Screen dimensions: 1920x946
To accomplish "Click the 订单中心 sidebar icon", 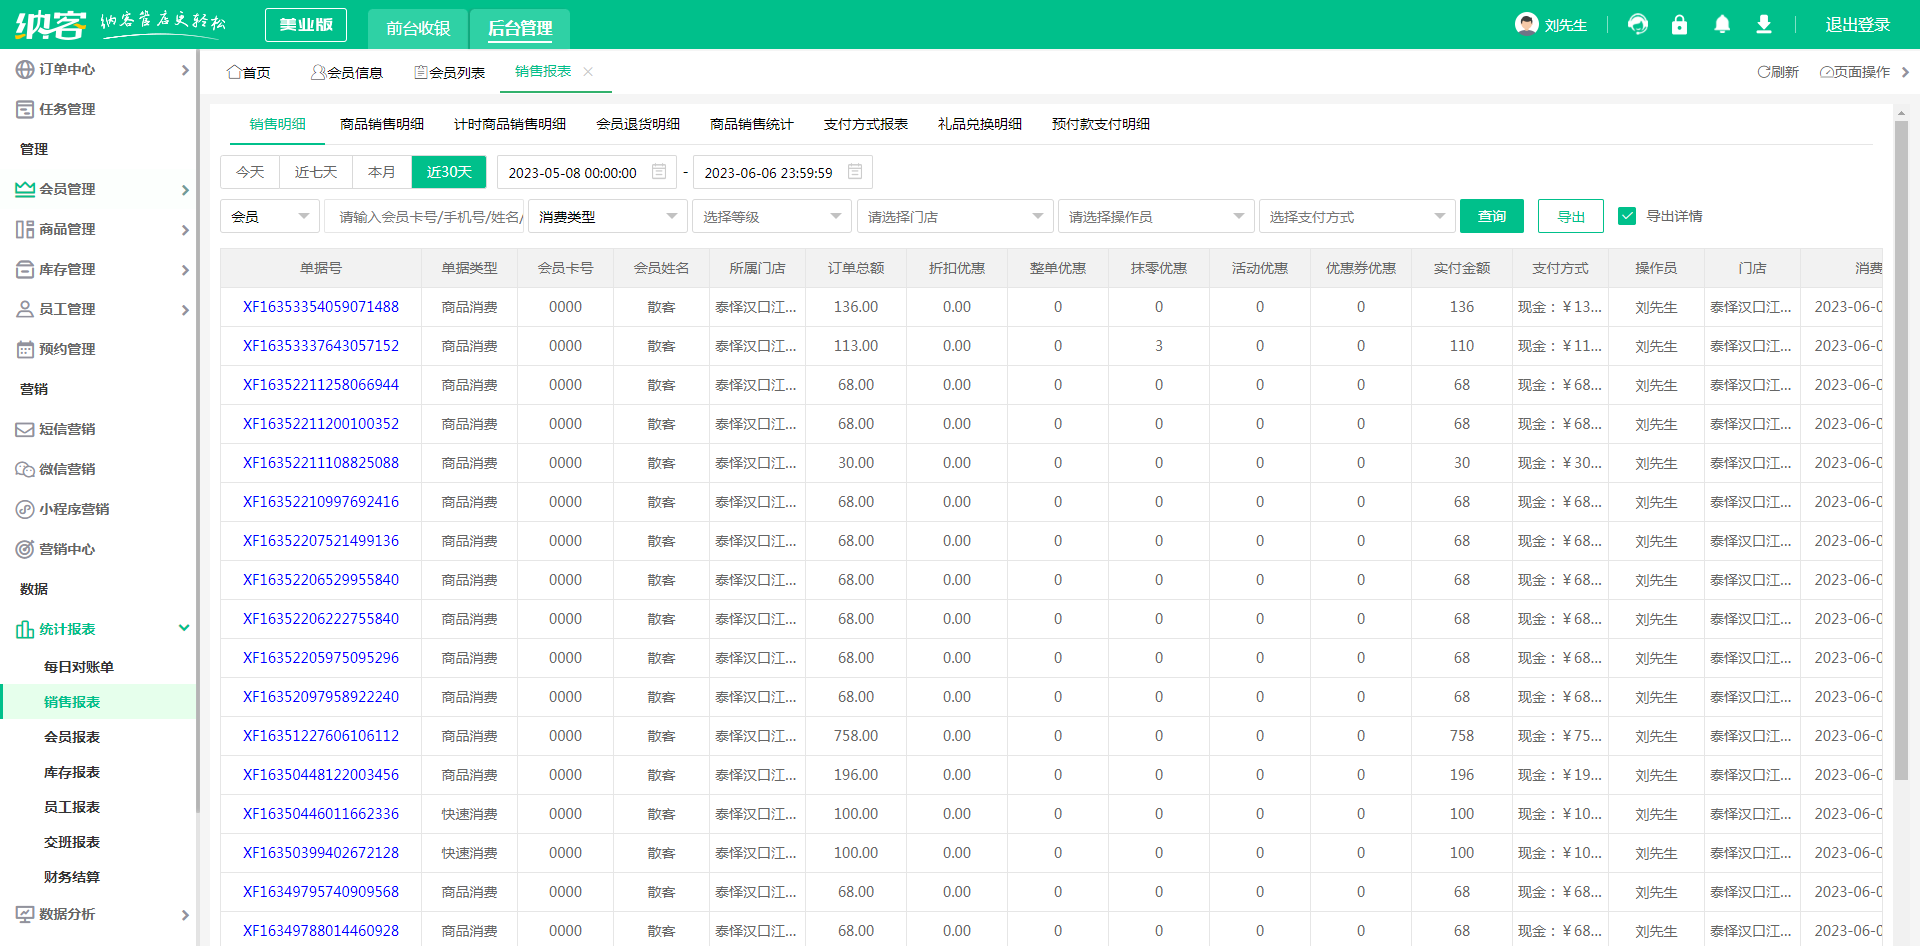I will pyautogui.click(x=25, y=70).
